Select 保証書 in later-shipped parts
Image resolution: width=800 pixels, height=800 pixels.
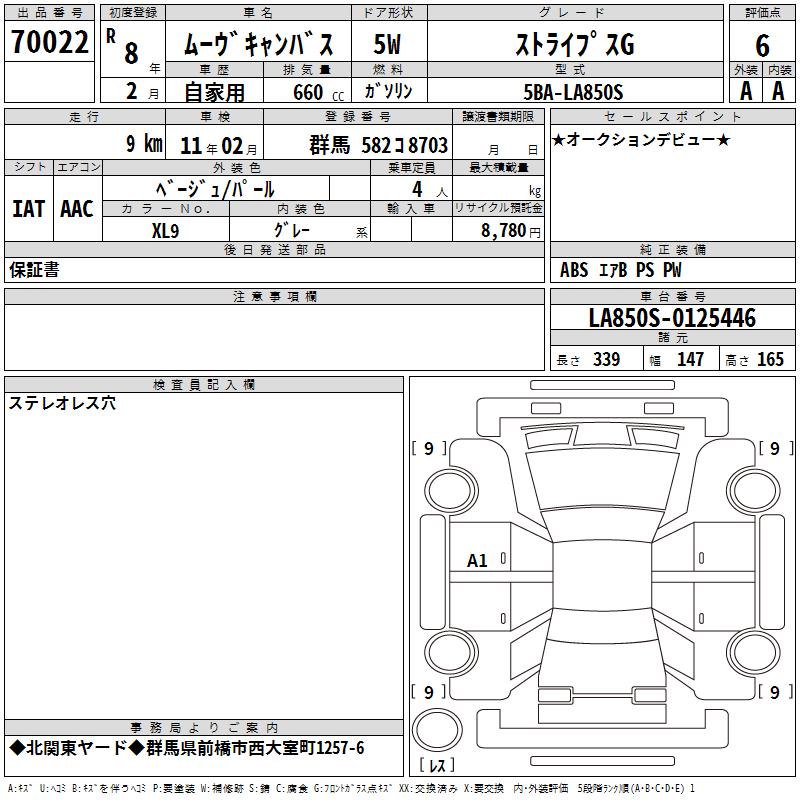pos(34,270)
